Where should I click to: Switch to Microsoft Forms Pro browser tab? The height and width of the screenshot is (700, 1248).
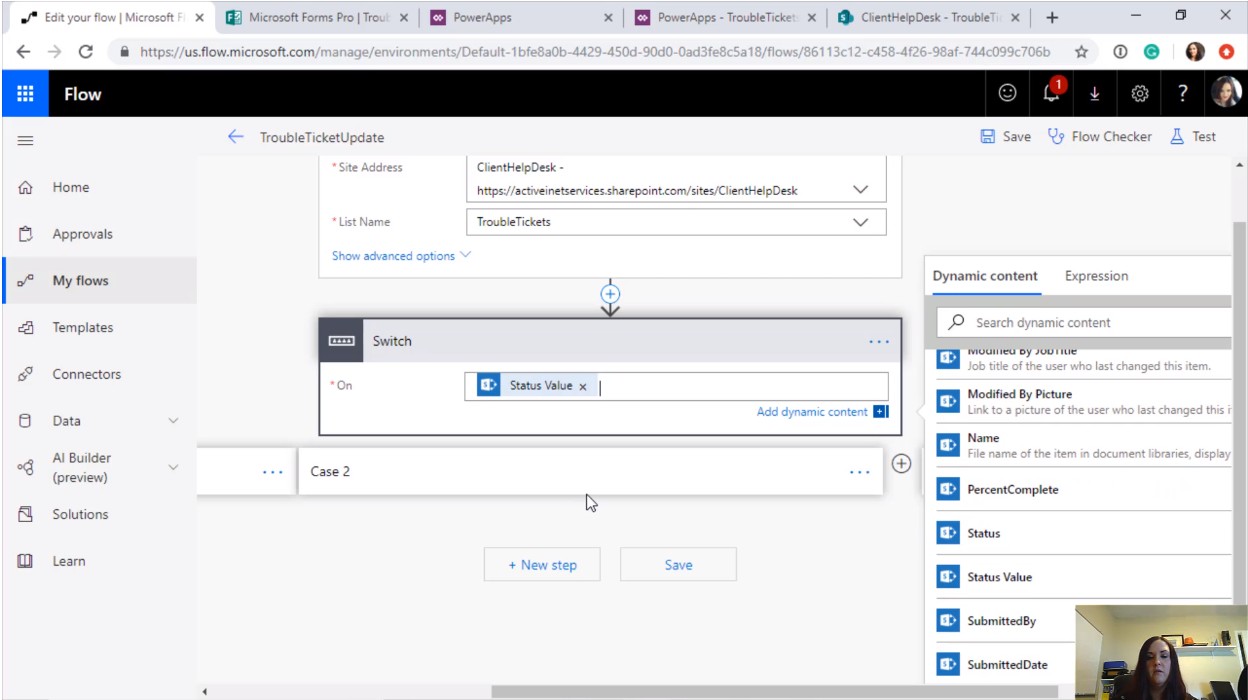(x=317, y=17)
